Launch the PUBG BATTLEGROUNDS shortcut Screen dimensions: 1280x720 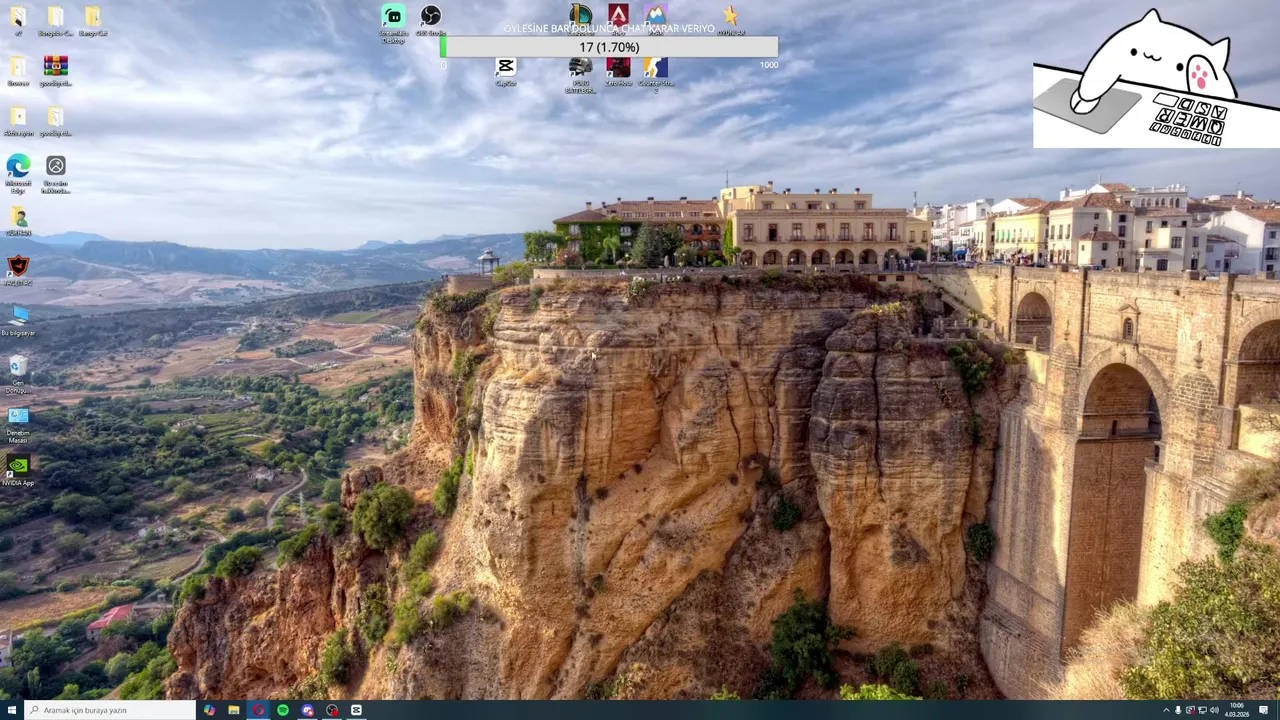point(581,74)
